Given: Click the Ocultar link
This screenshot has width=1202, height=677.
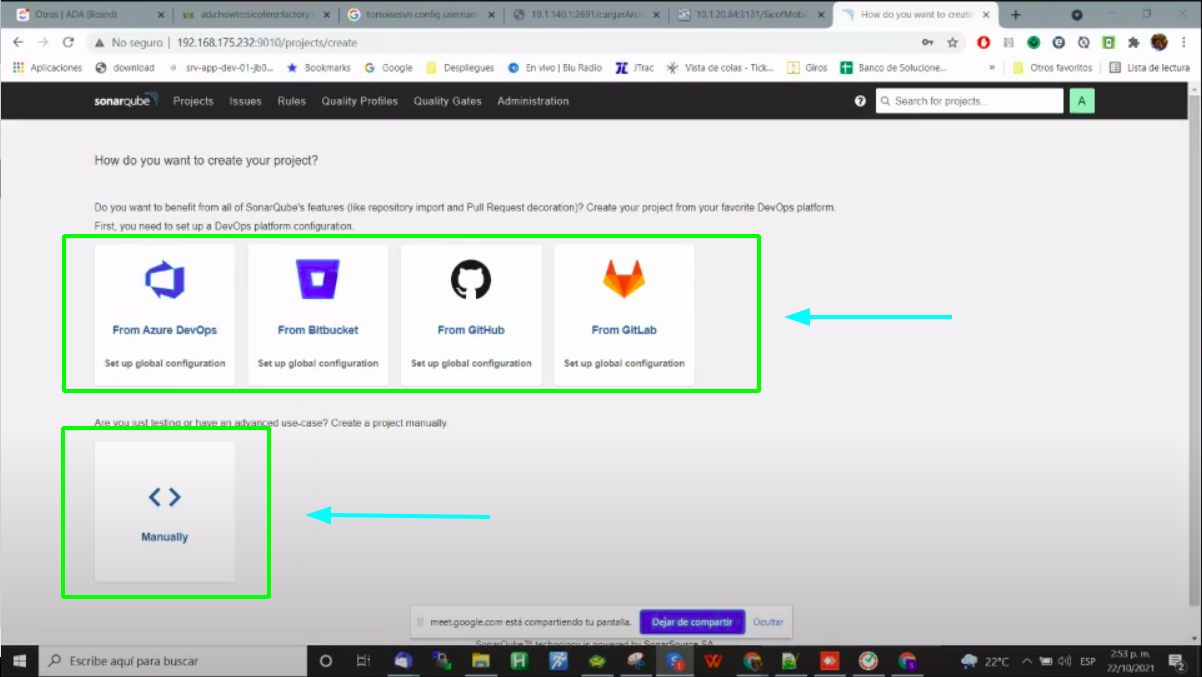Looking at the screenshot, I should pyautogui.click(x=768, y=621).
